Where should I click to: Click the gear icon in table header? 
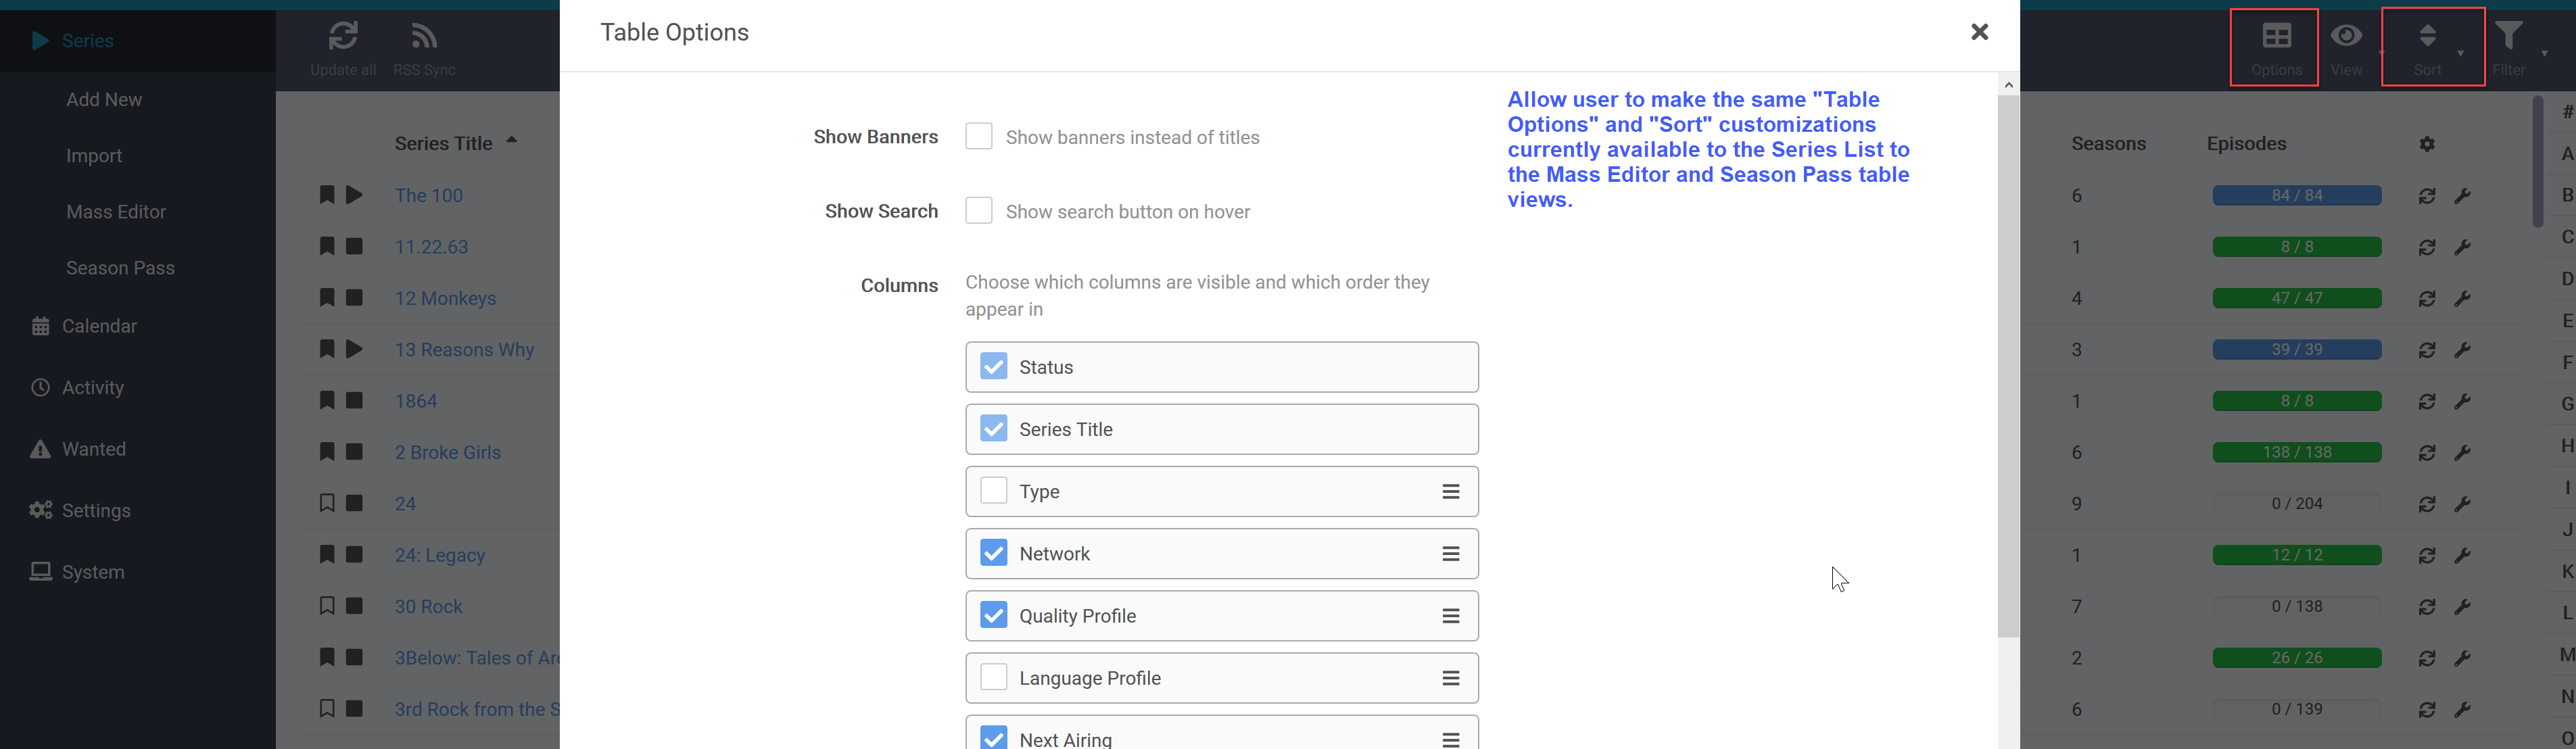(2427, 144)
